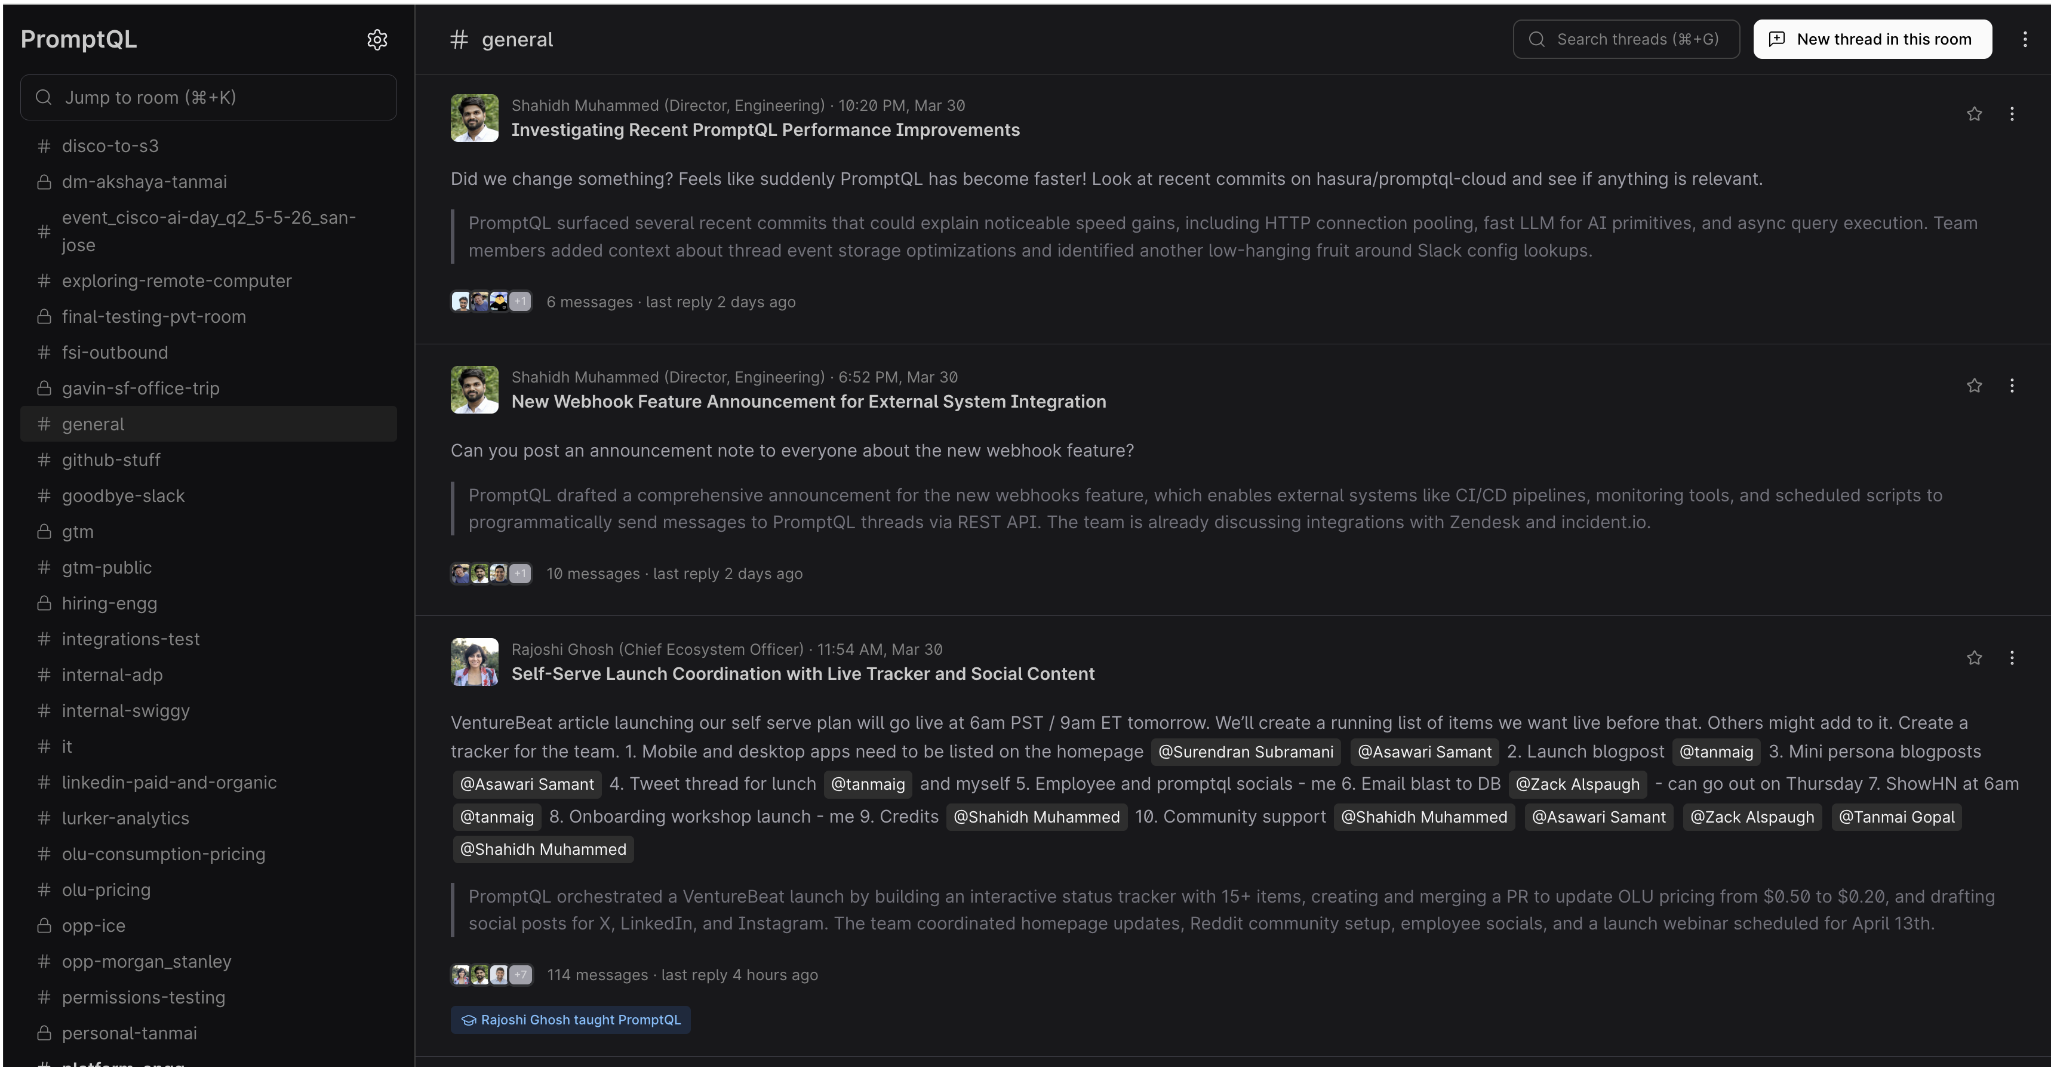This screenshot has height=1072, width=2056.
Task: Click the Jump to room search box
Action: pos(208,98)
